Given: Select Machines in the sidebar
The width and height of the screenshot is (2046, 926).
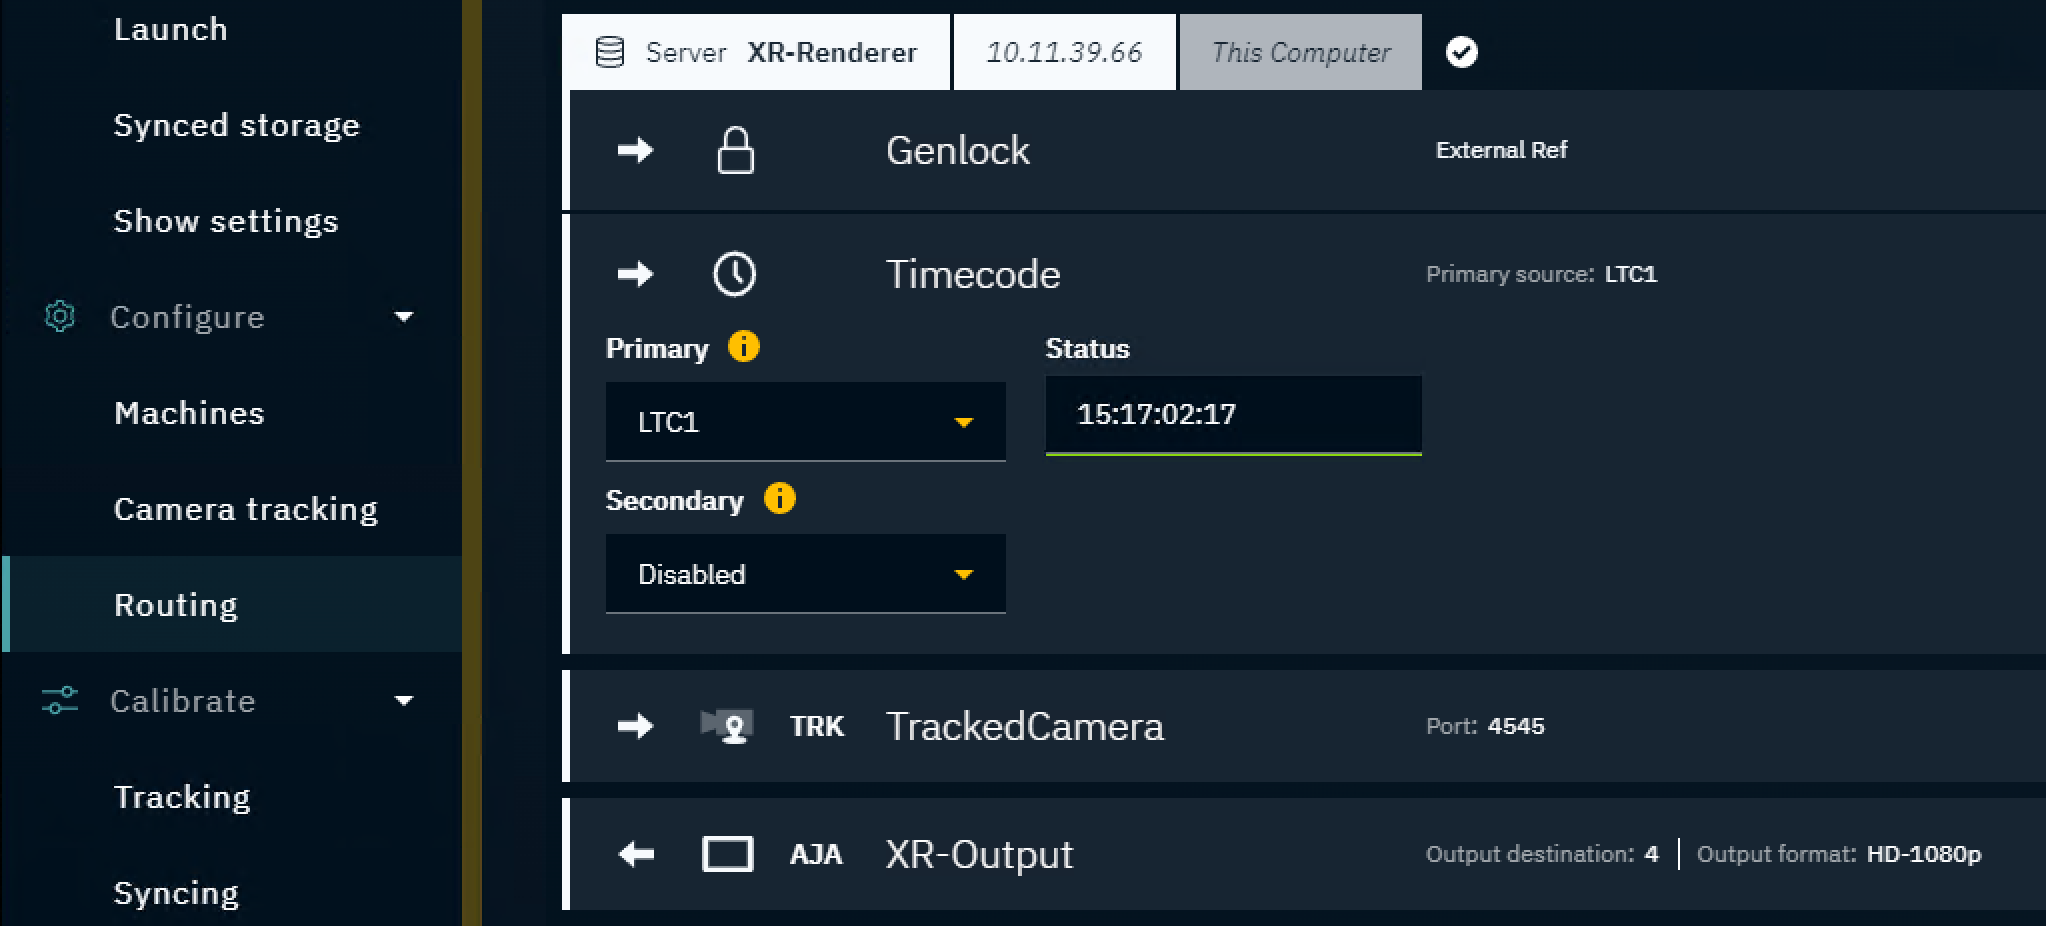Looking at the screenshot, I should click(189, 413).
